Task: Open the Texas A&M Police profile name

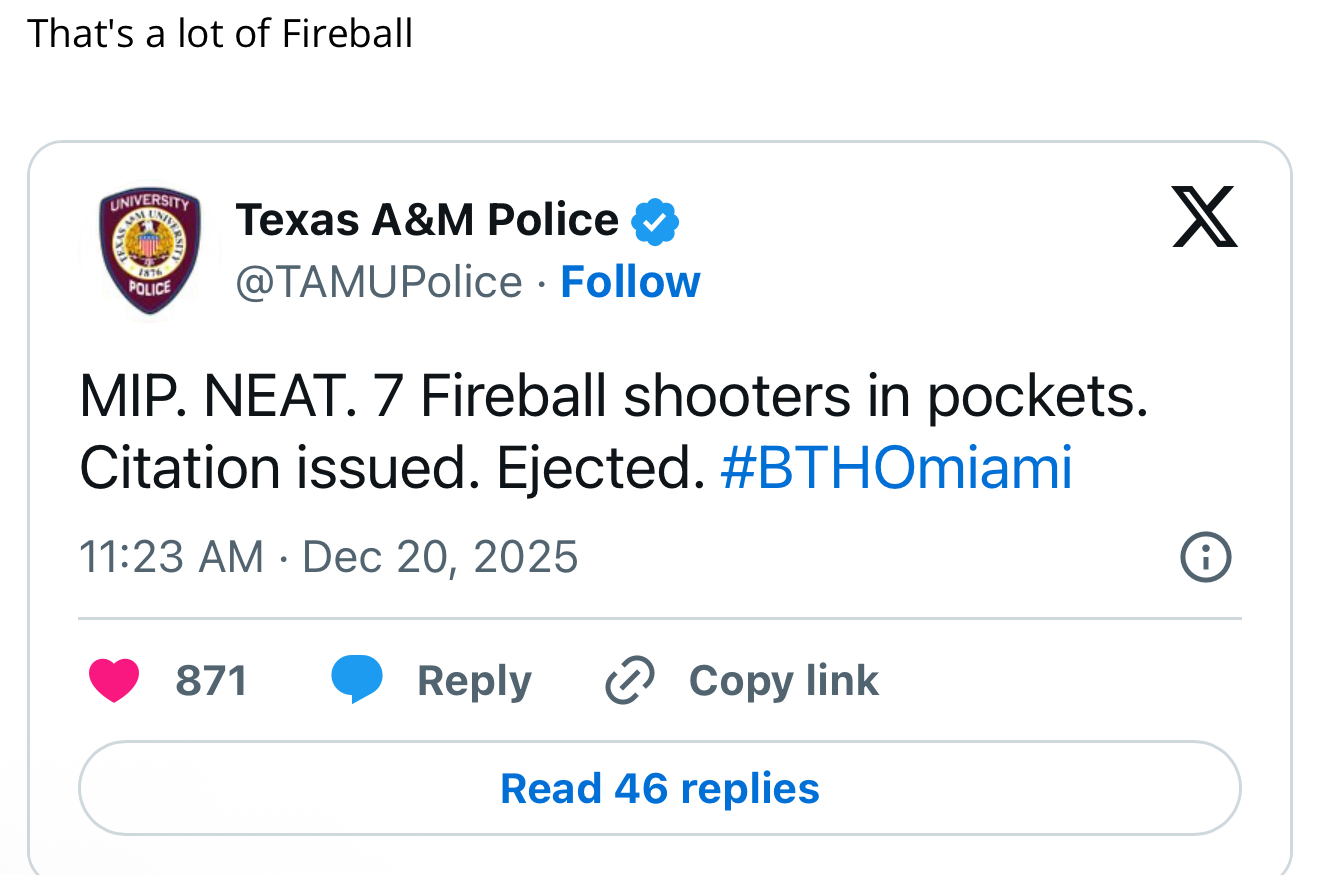Action: click(x=427, y=220)
